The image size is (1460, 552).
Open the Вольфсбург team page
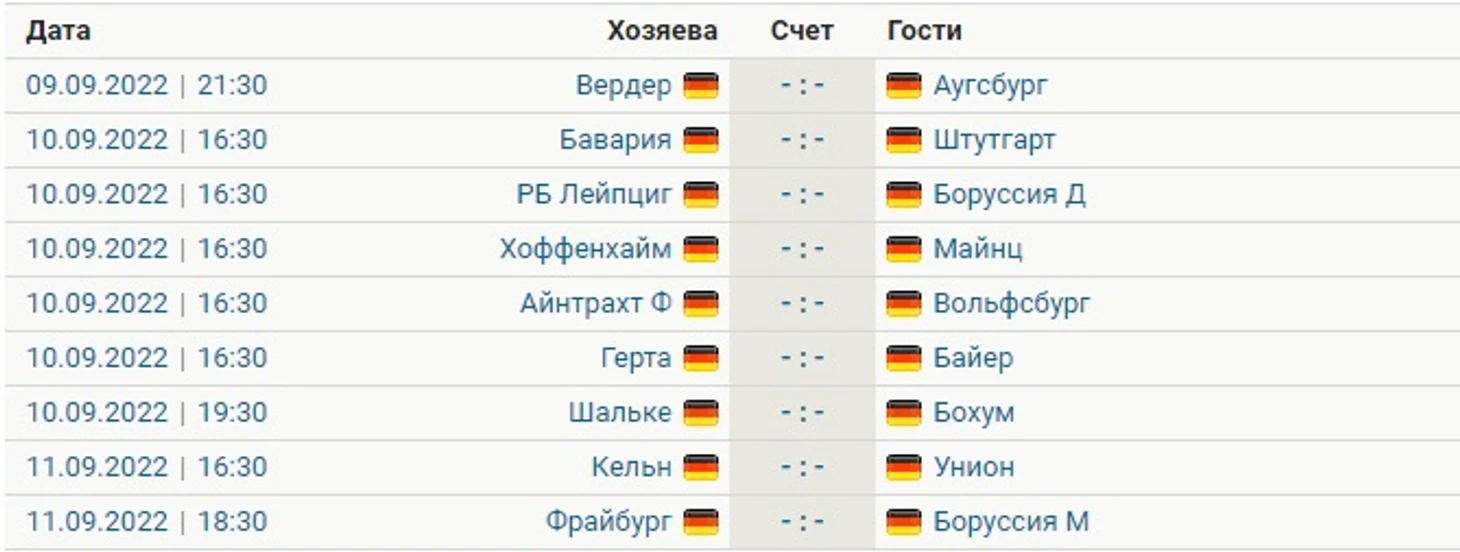tap(1012, 304)
